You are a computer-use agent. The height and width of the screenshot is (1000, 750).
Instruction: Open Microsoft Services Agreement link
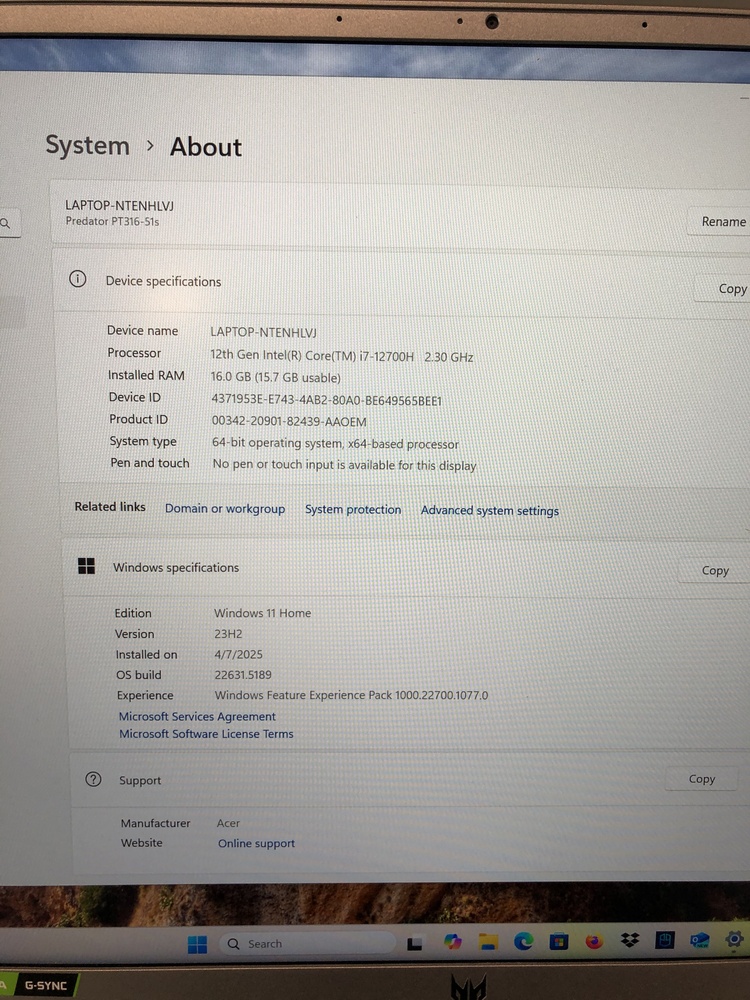click(197, 716)
